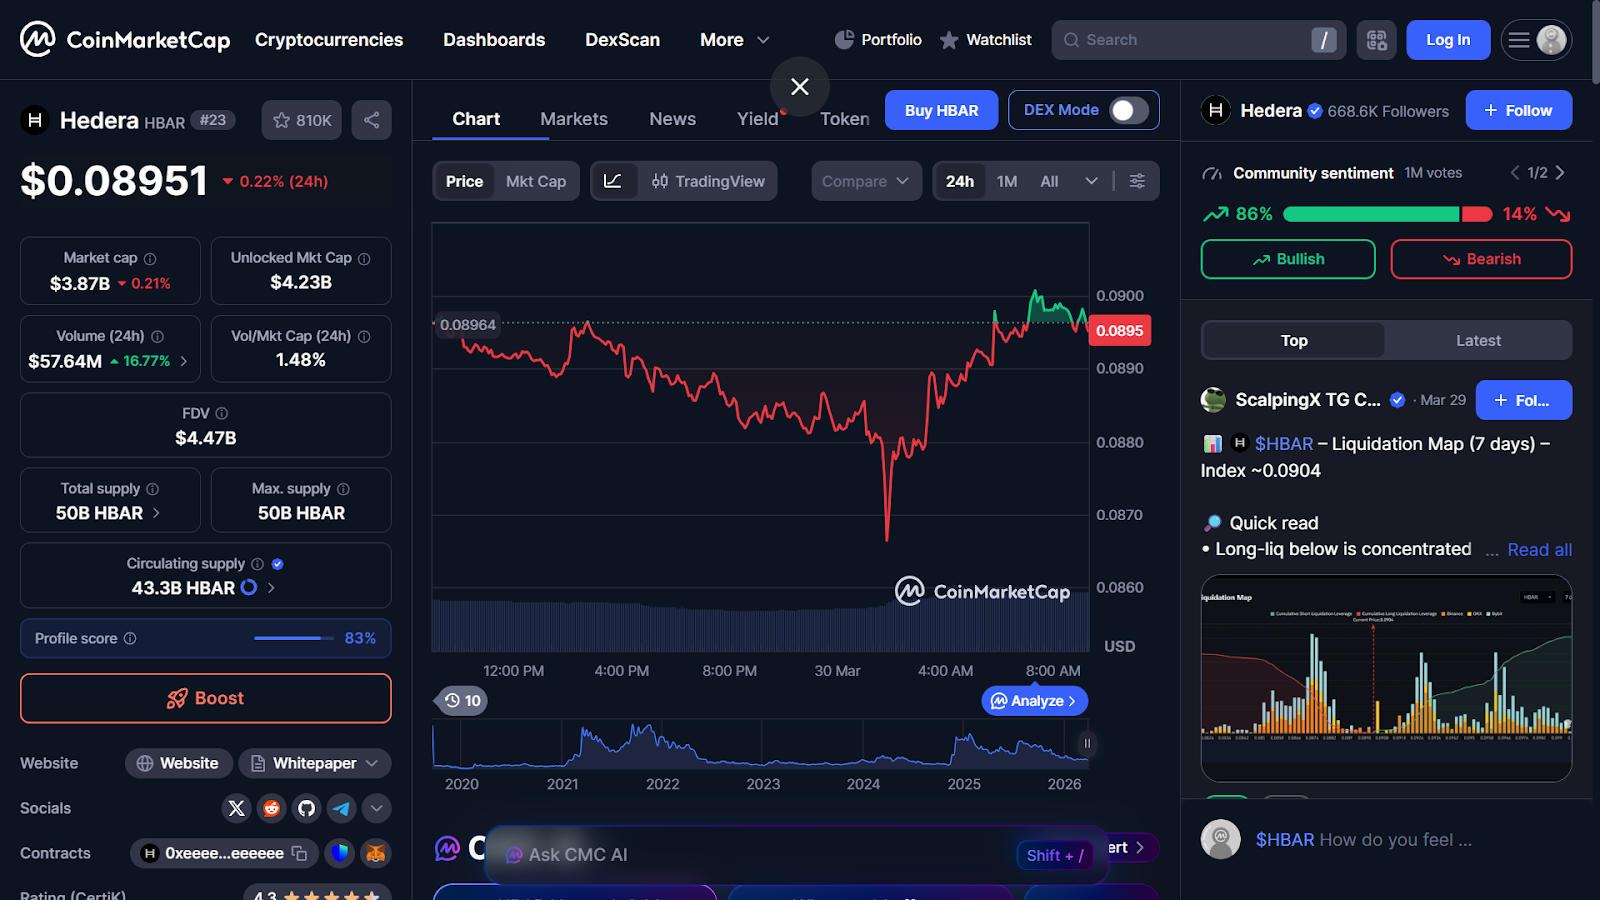This screenshot has width=1600, height=900.
Task: Add Hedera to watchlist via star button
Action: click(301, 120)
